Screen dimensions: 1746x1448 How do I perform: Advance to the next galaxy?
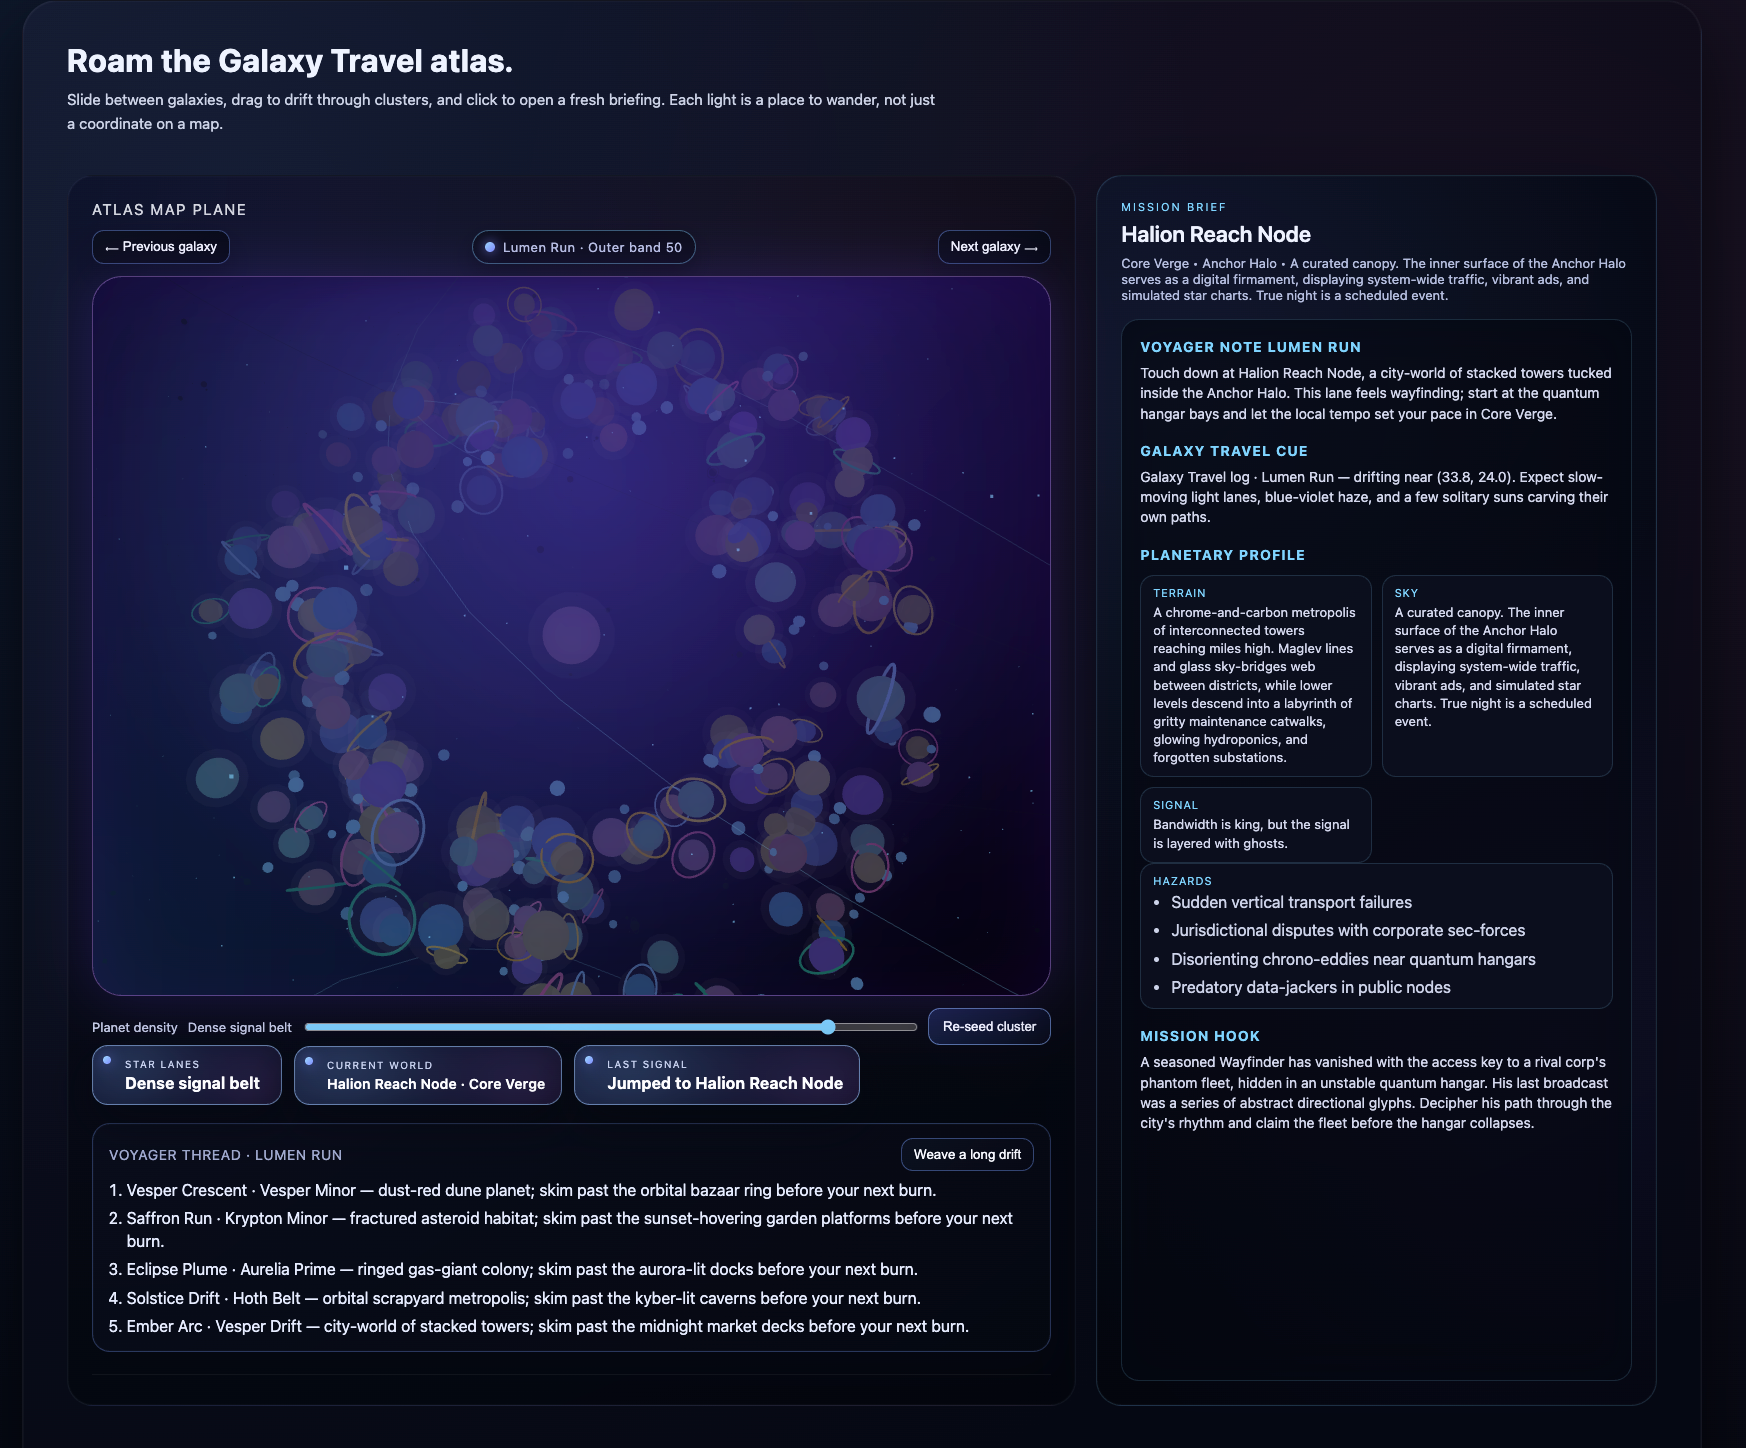point(993,247)
